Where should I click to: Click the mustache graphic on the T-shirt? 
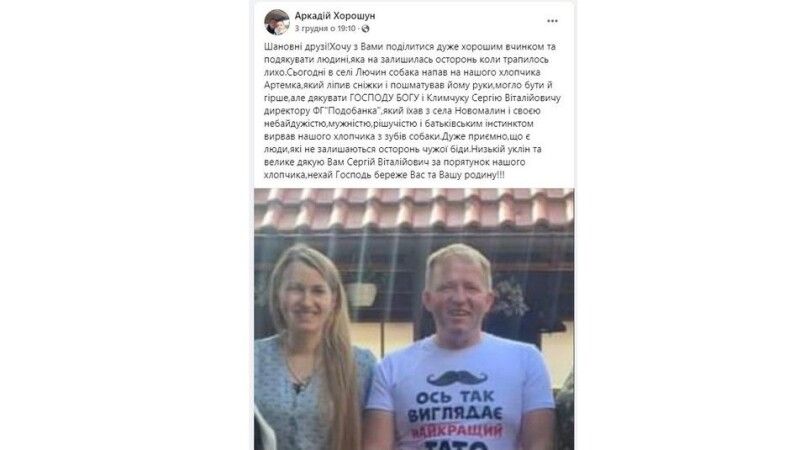coord(457,378)
